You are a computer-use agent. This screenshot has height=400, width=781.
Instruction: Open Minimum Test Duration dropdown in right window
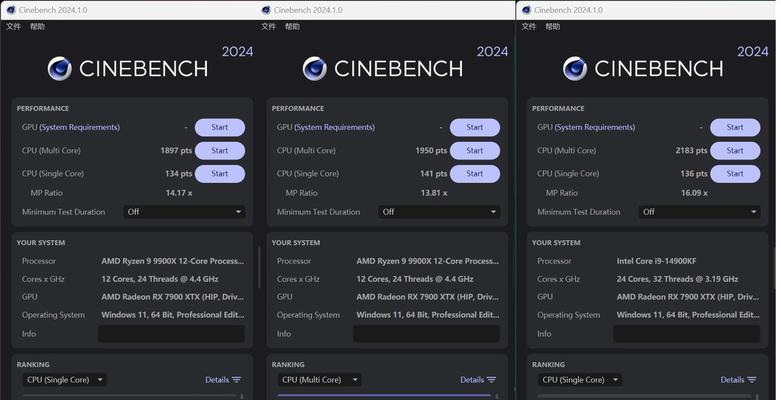pos(700,212)
